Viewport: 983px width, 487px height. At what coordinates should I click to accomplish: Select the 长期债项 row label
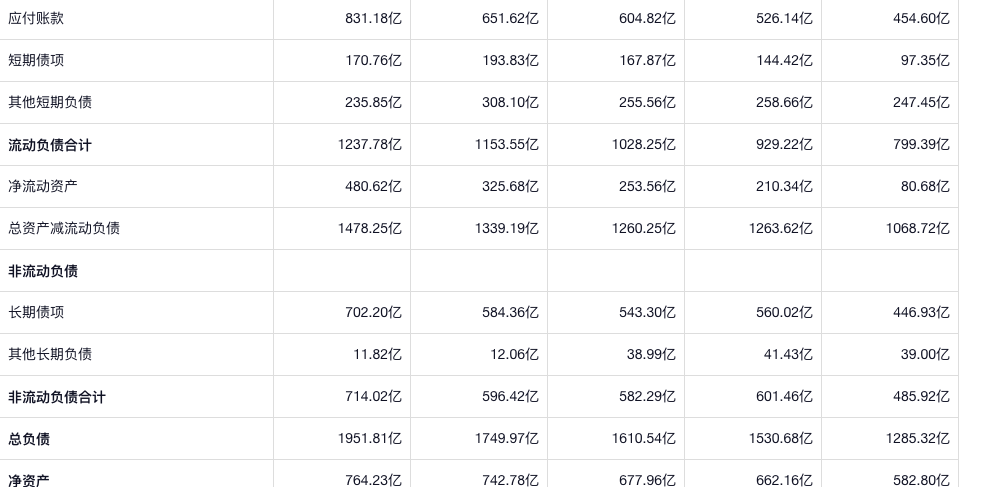pos(36,312)
